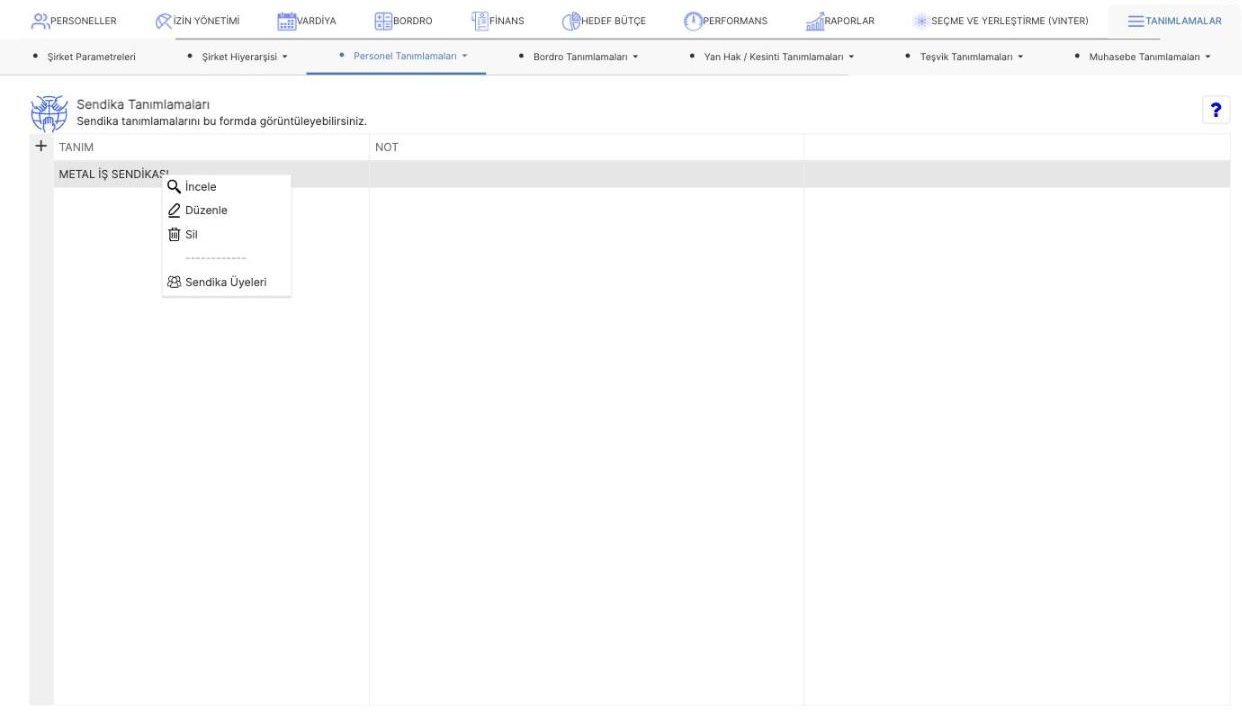Expand the Muhasebe Tanımlamaları dropdown
This screenshot has width=1242, height=715.
(1208, 56)
